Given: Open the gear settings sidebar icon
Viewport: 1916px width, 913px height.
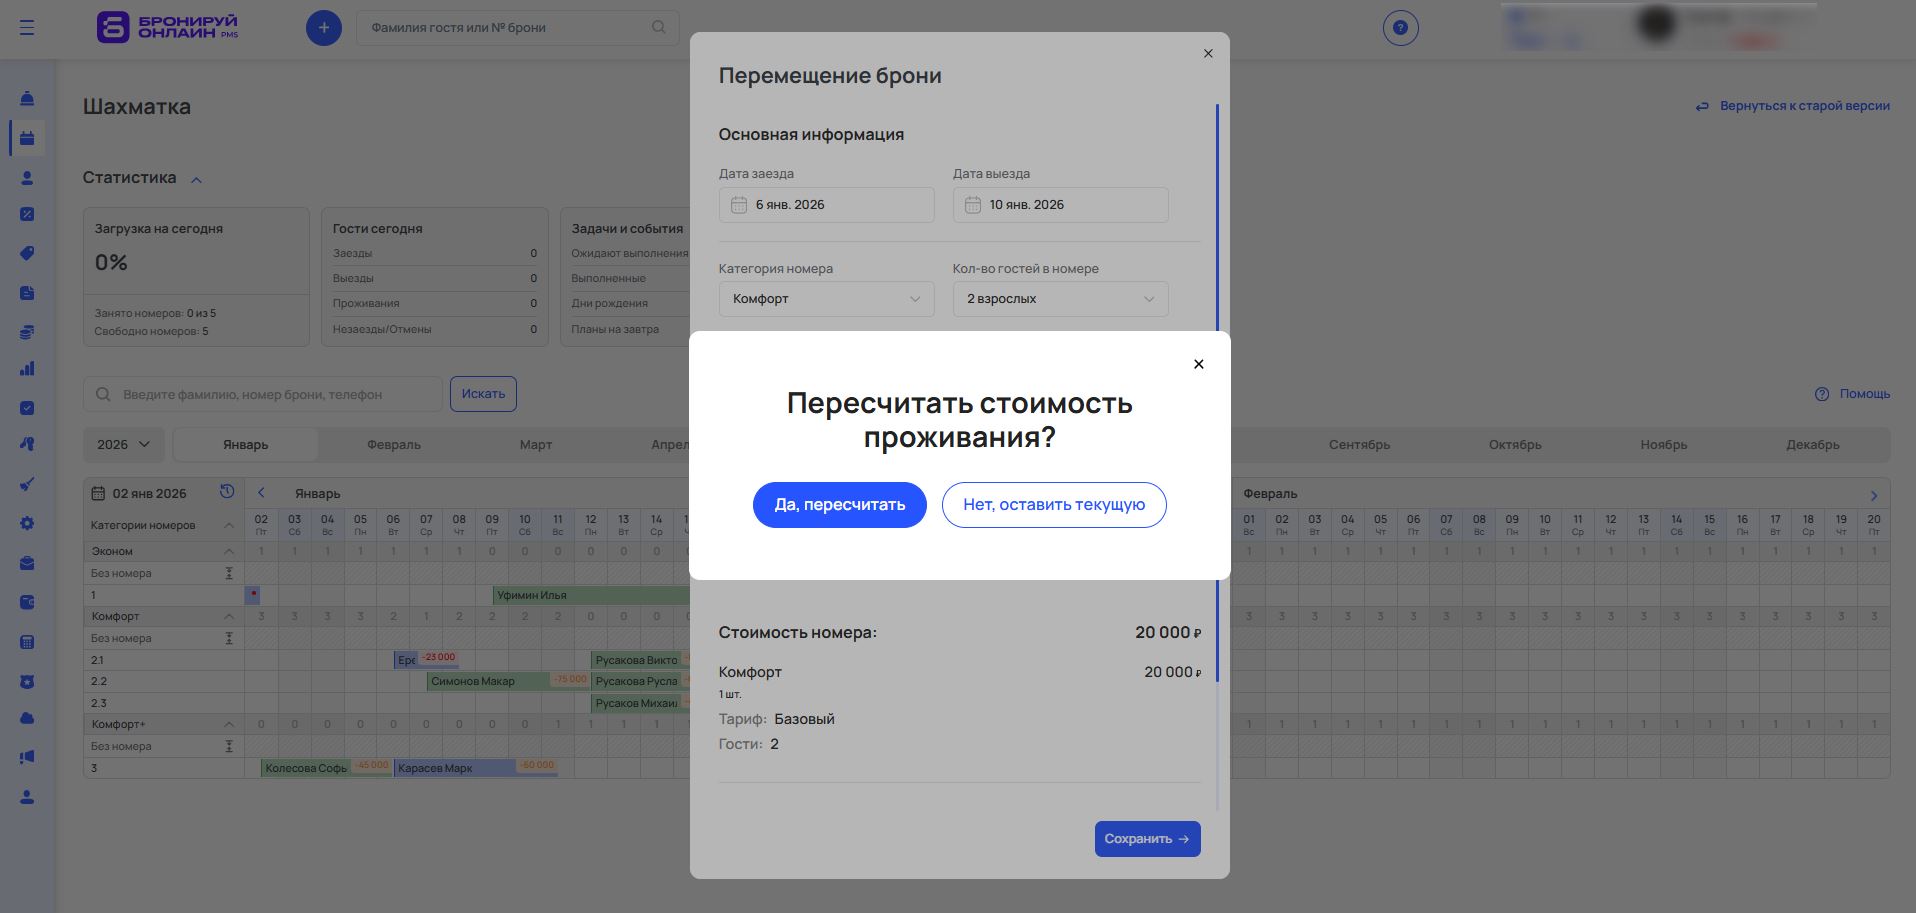Looking at the screenshot, I should point(27,523).
